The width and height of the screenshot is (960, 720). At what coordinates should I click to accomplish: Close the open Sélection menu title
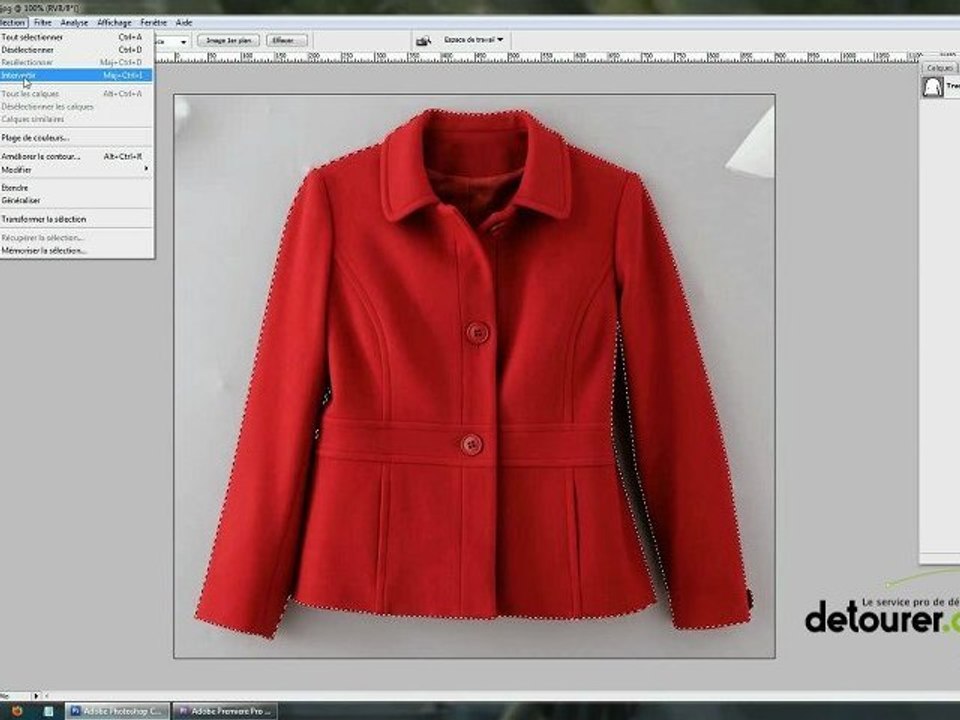point(13,23)
